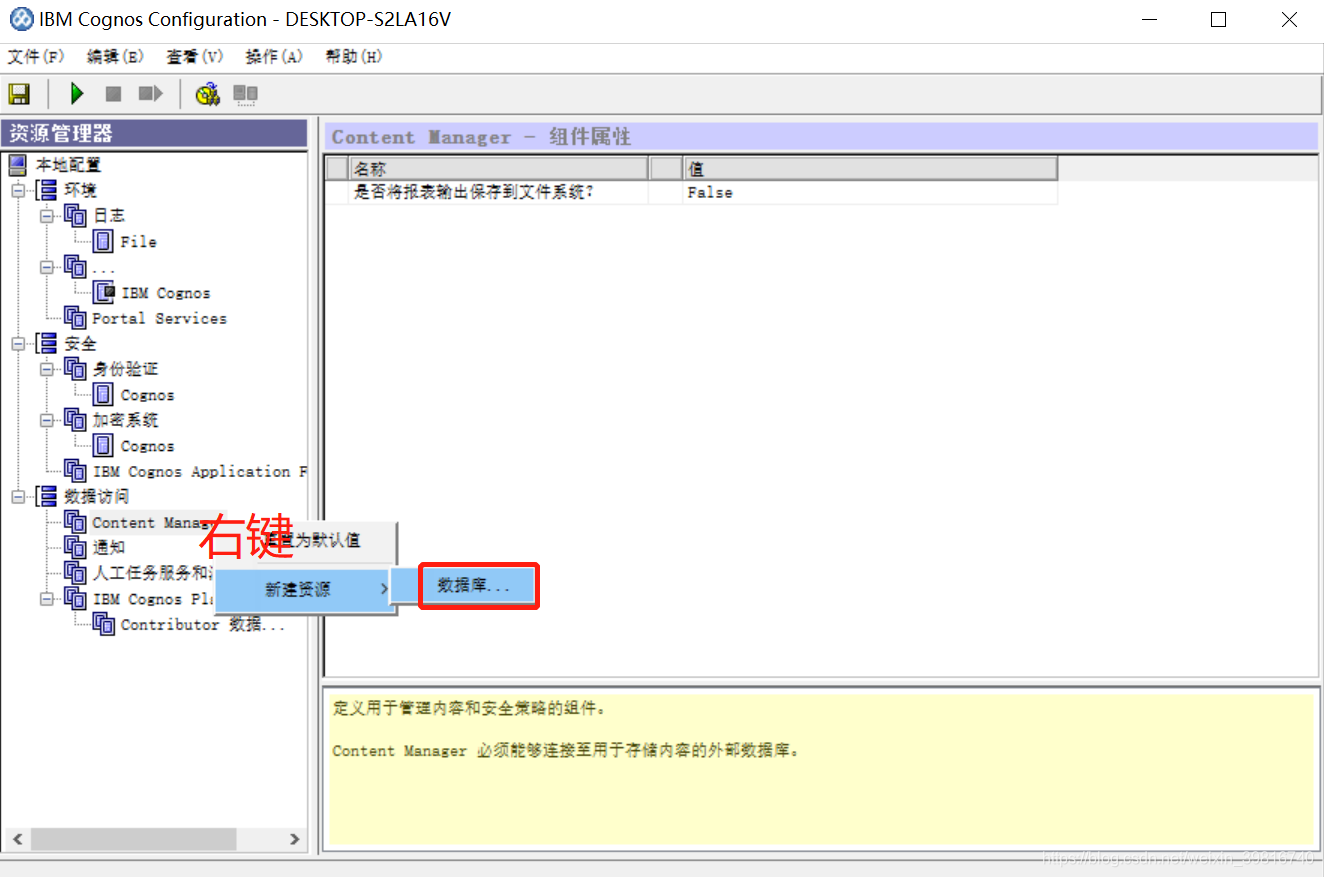Open the 编辑(E) menu
The image size is (1324, 877).
coord(115,57)
